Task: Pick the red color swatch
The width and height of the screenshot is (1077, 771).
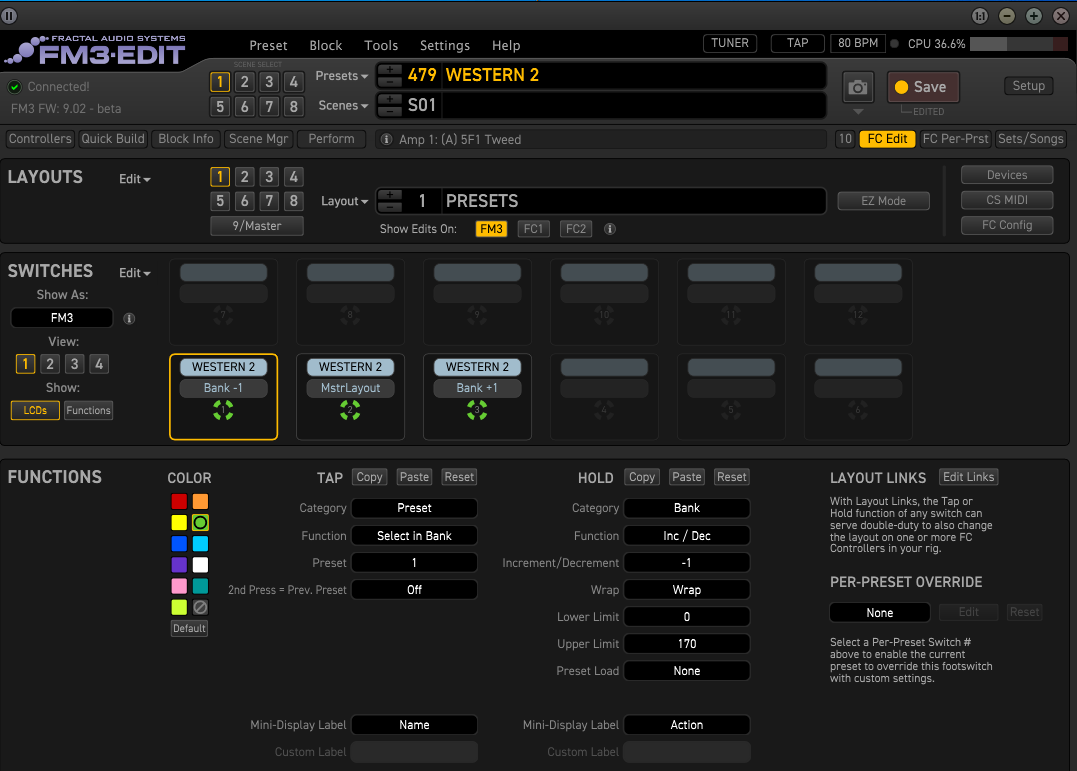Action: click(x=179, y=501)
